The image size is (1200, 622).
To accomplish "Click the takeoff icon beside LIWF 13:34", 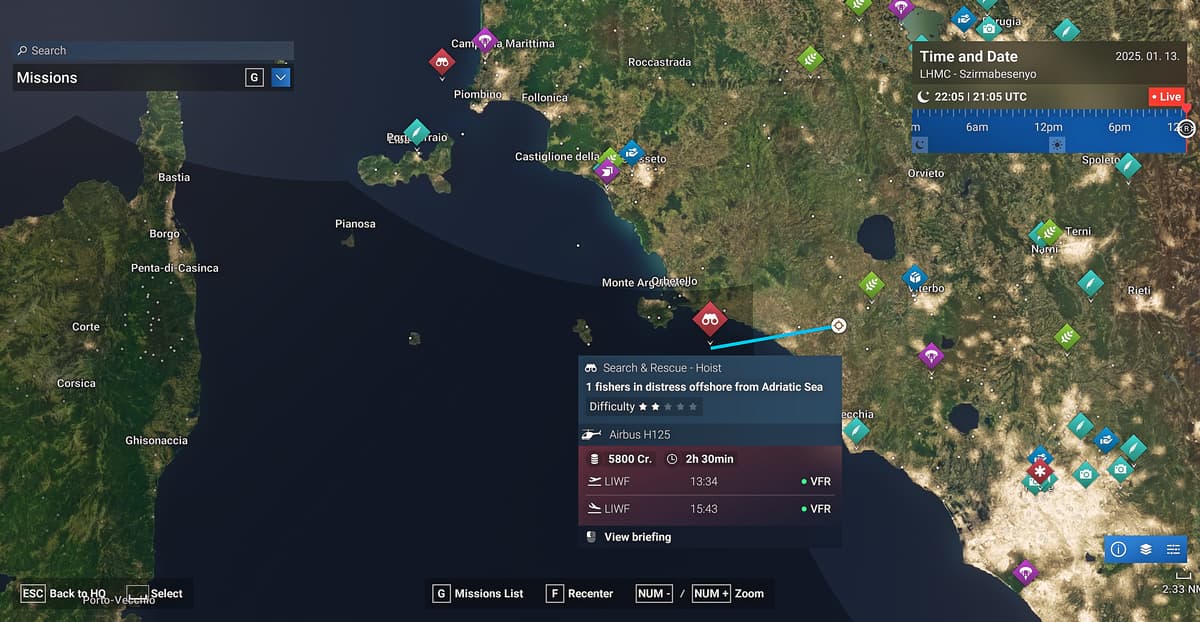I will (594, 482).
